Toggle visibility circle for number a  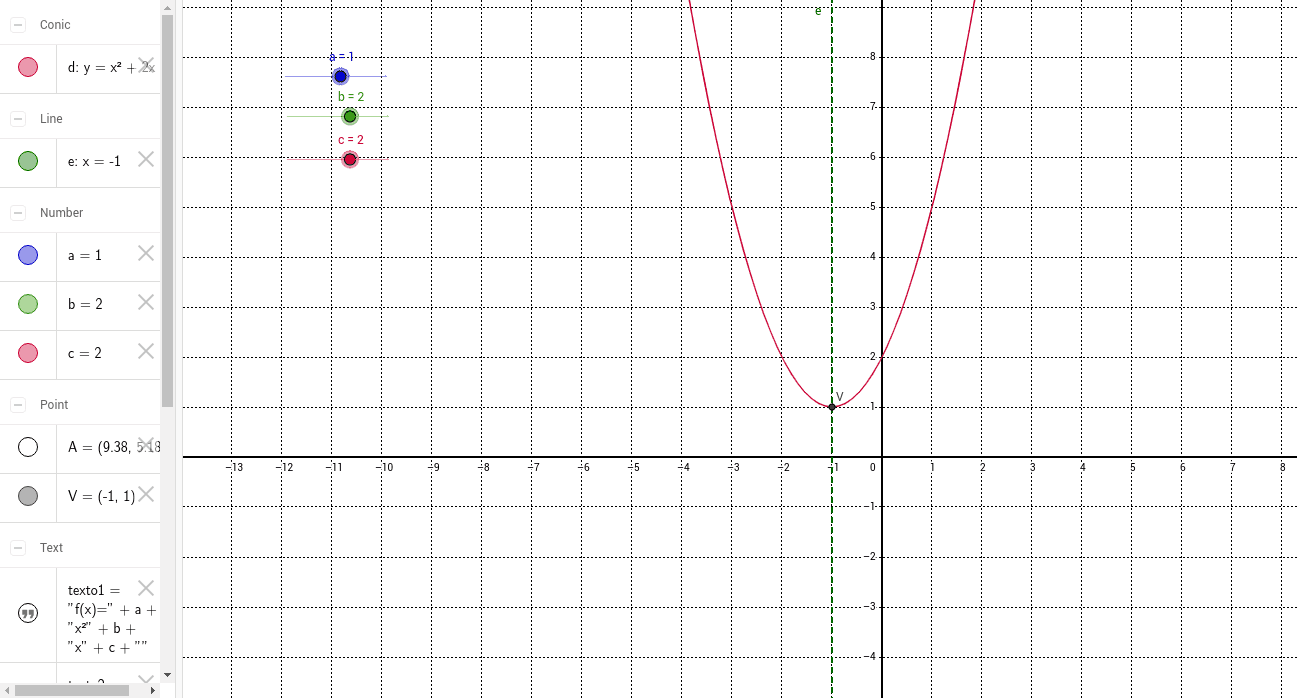(28, 256)
